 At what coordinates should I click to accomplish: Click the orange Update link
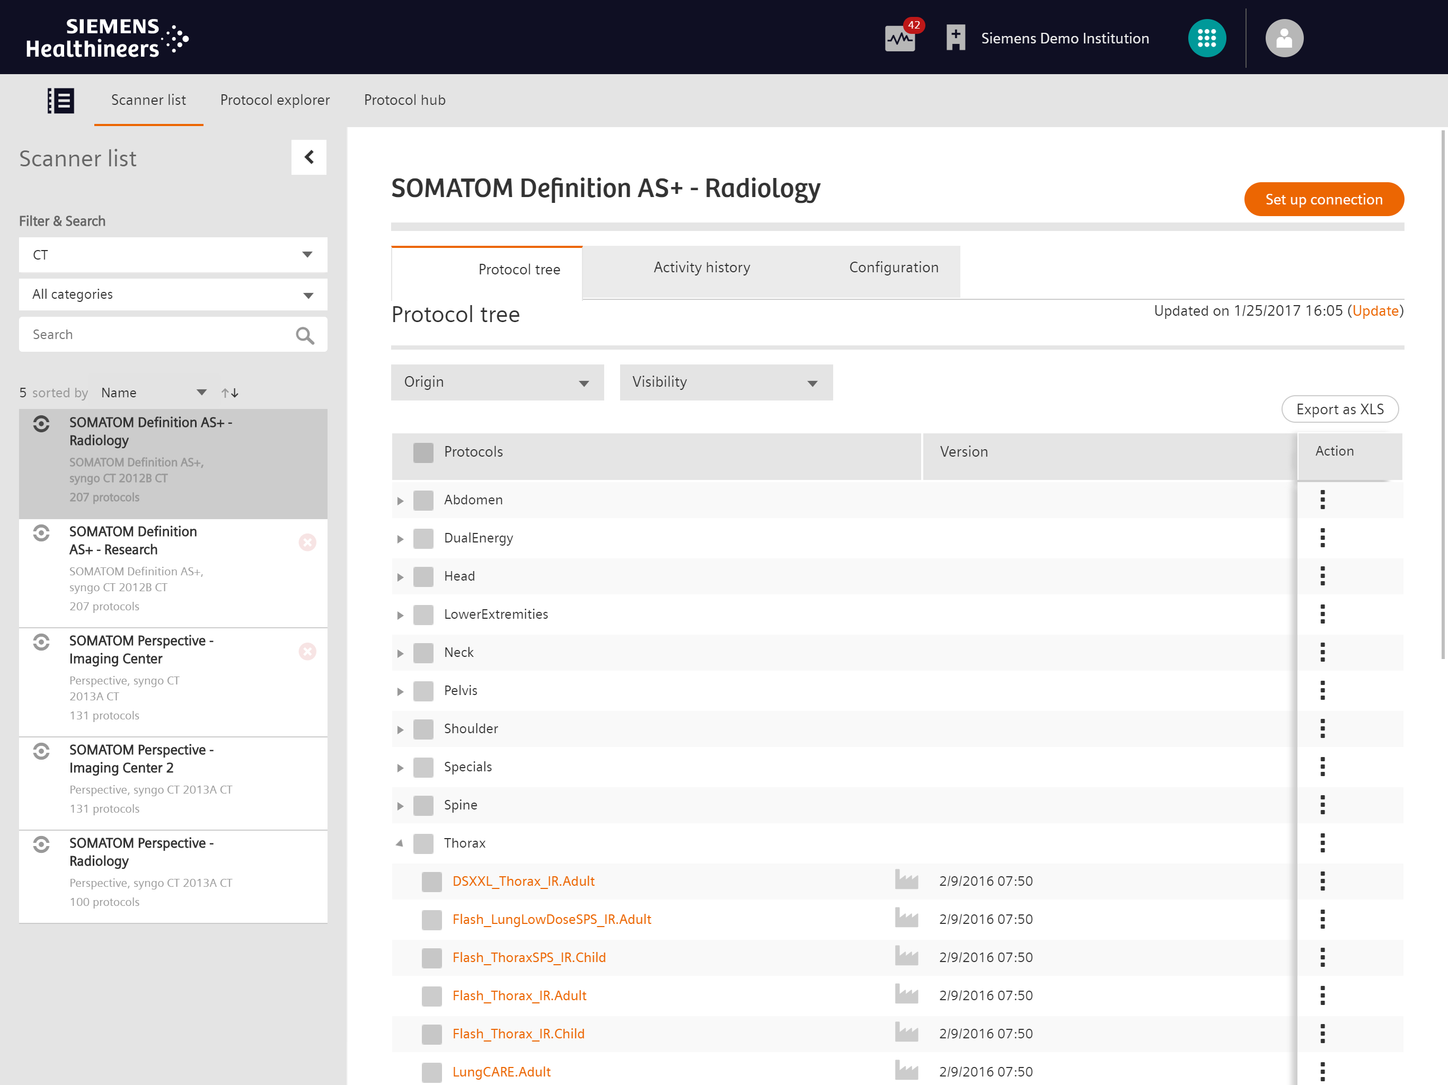pos(1376,311)
